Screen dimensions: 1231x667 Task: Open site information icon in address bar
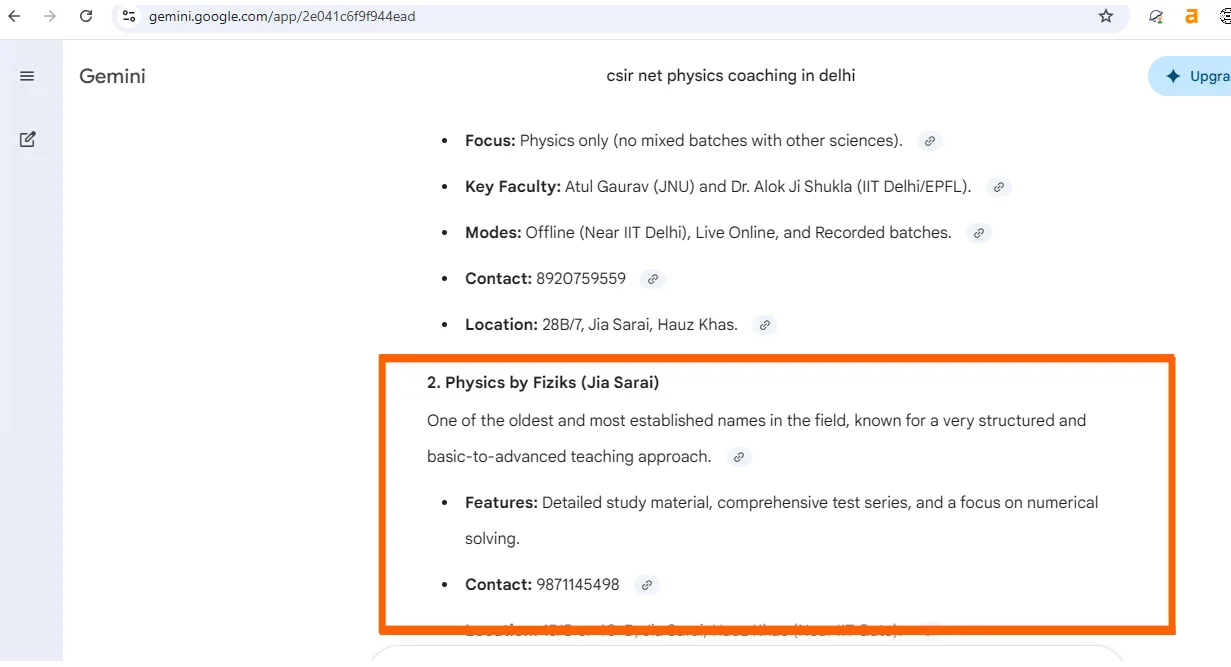click(129, 16)
